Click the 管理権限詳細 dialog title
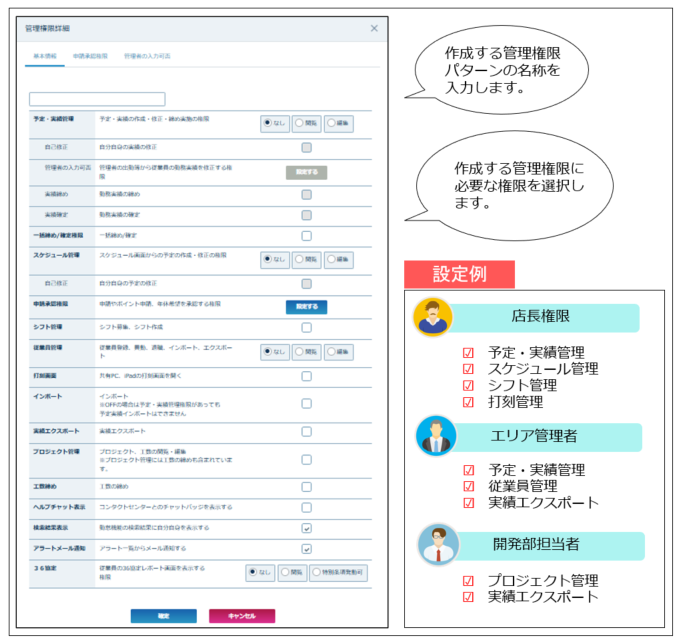 point(47,29)
